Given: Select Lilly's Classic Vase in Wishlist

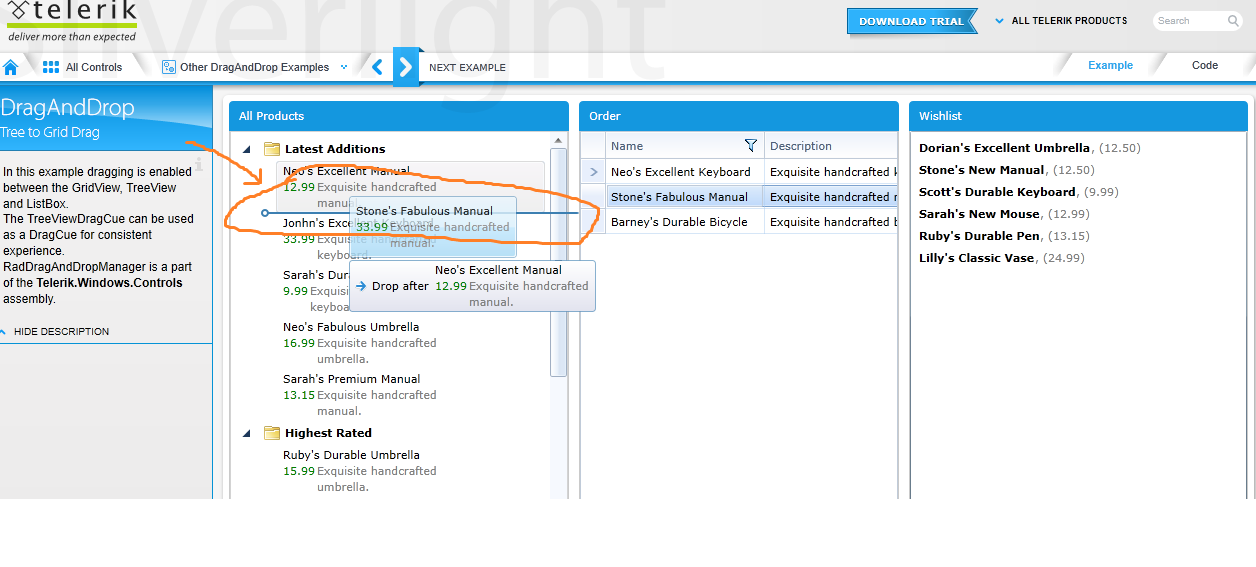Looking at the screenshot, I should pos(1001,258).
